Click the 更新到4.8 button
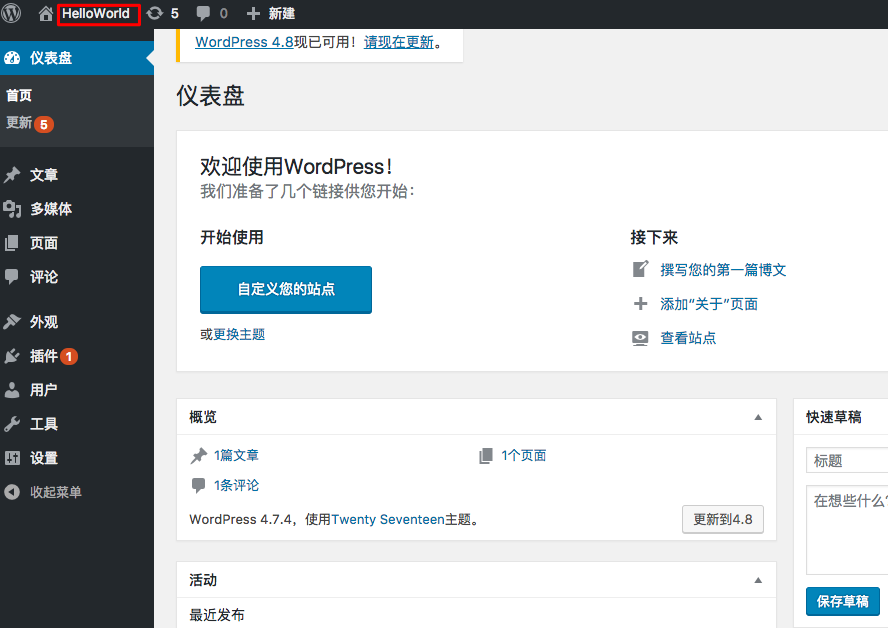This screenshot has height=628, width=888. click(723, 519)
